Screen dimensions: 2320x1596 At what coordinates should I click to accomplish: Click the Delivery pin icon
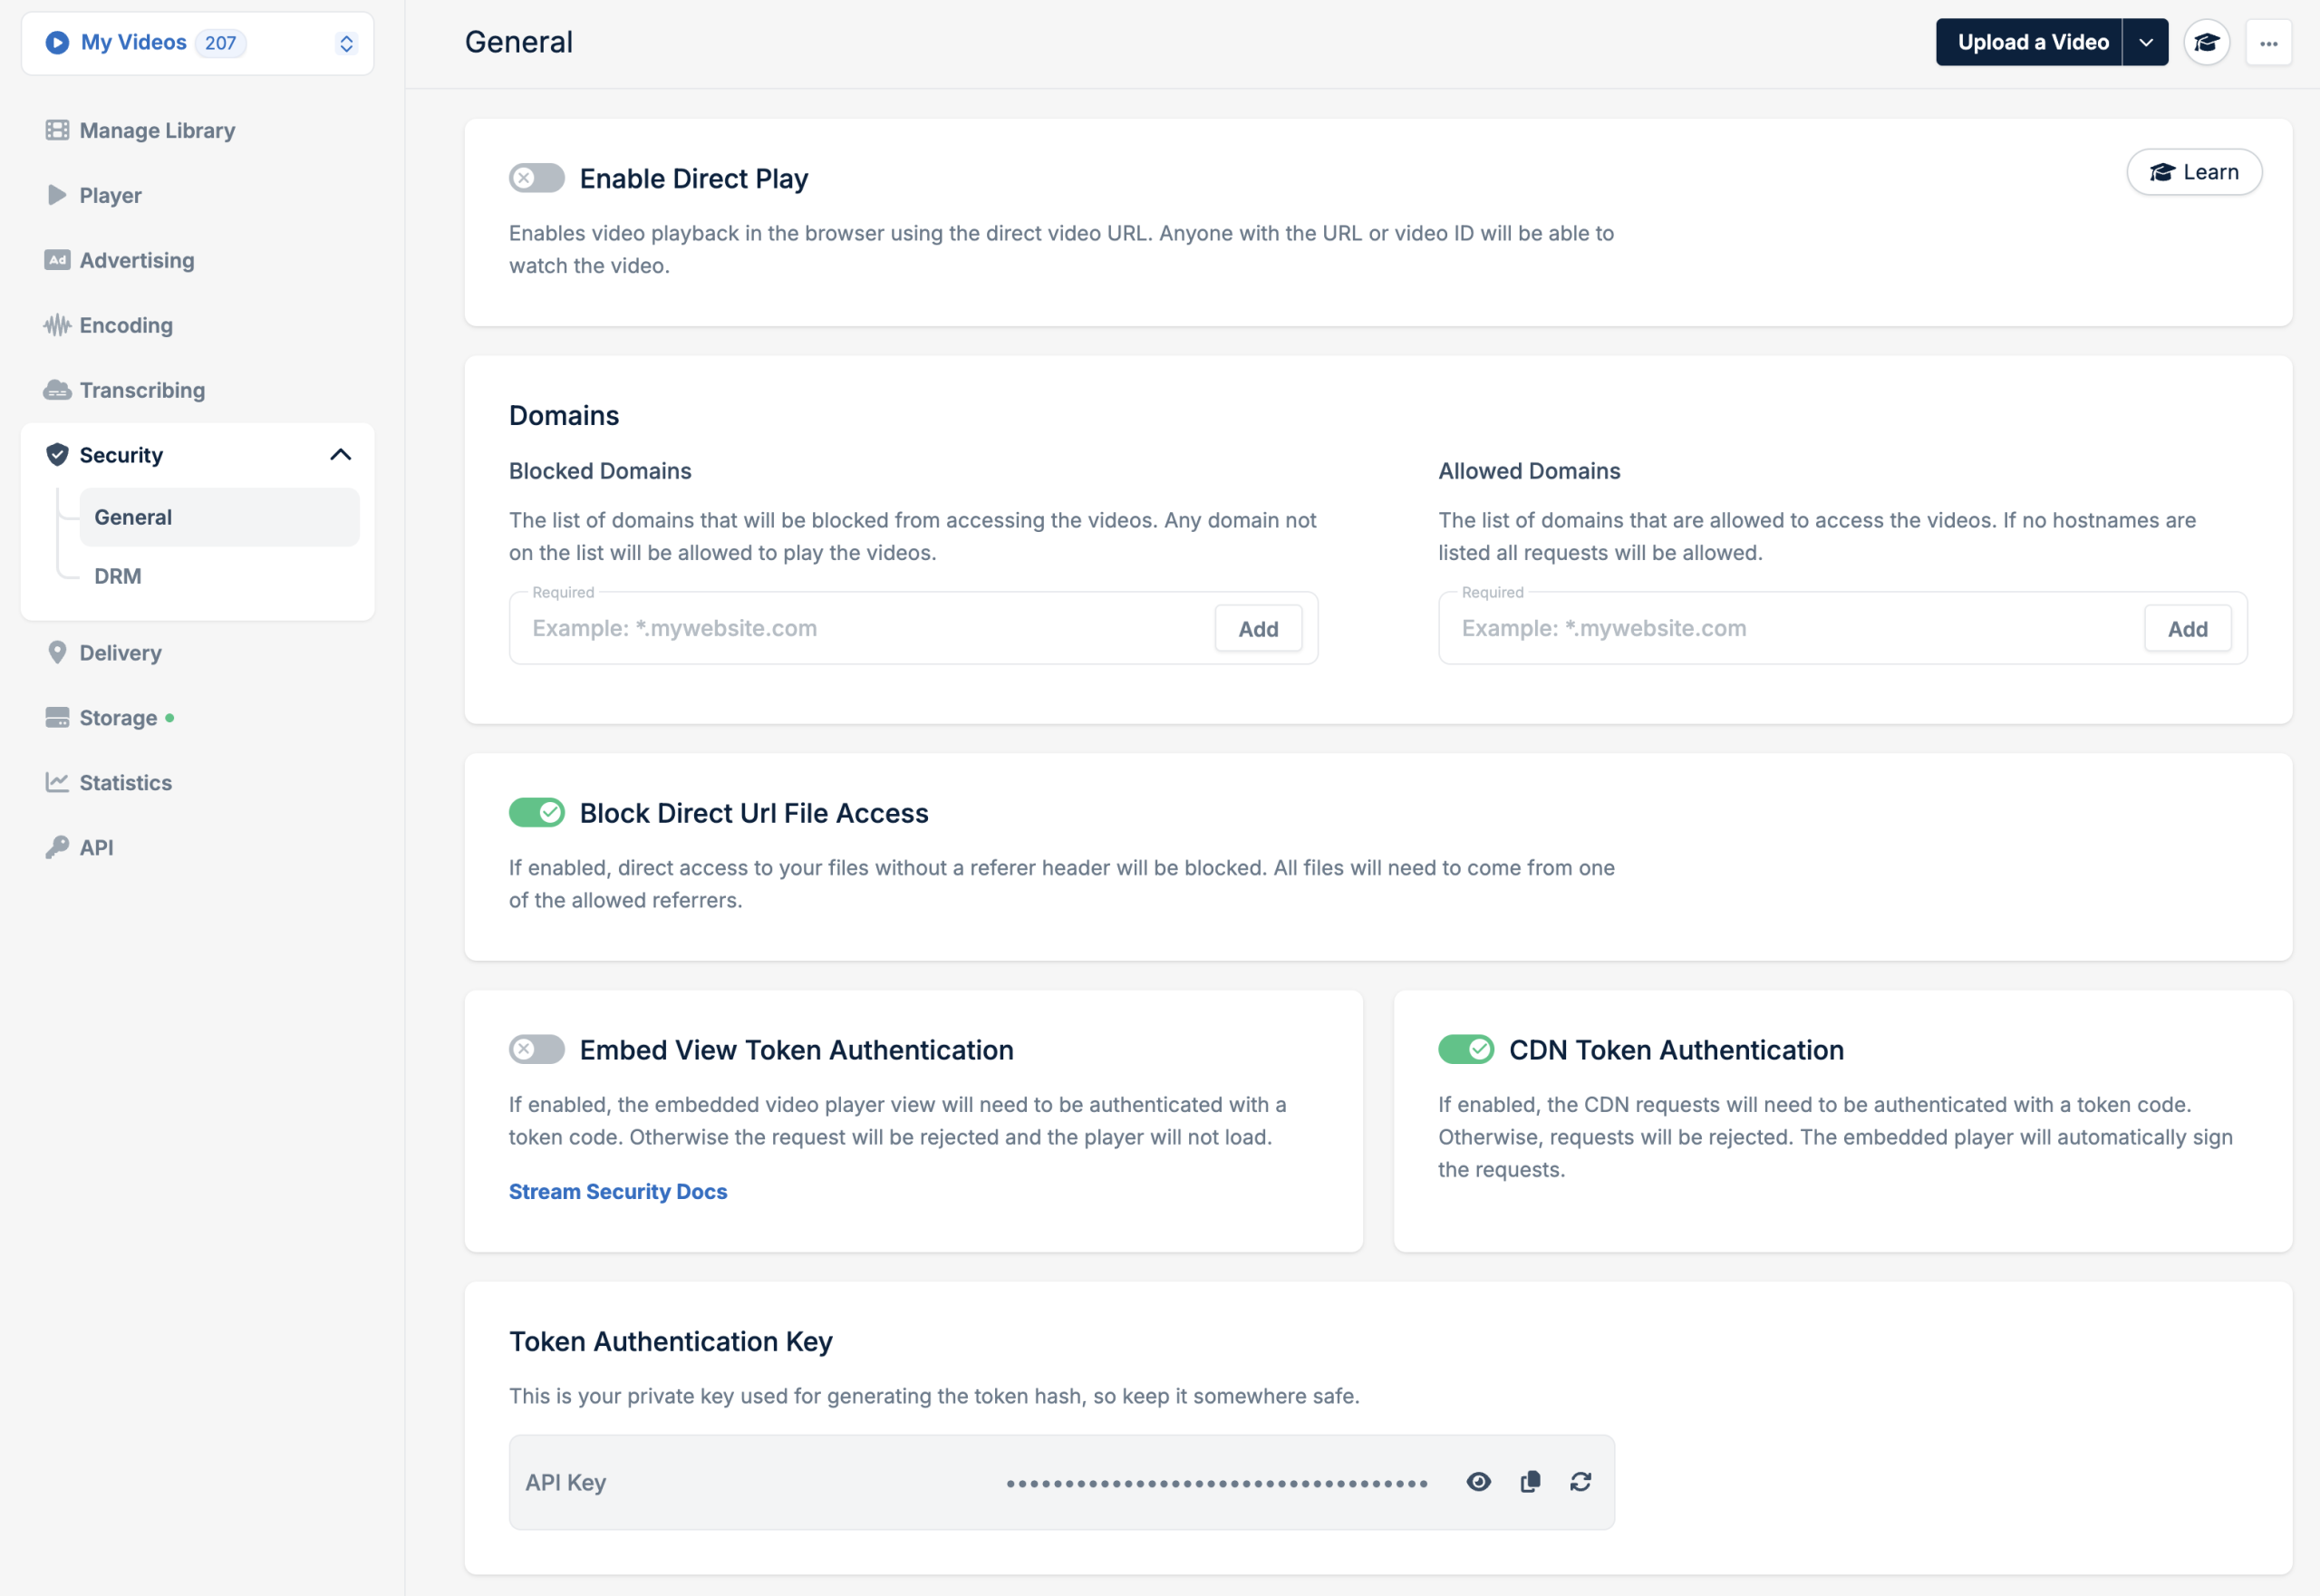click(57, 652)
